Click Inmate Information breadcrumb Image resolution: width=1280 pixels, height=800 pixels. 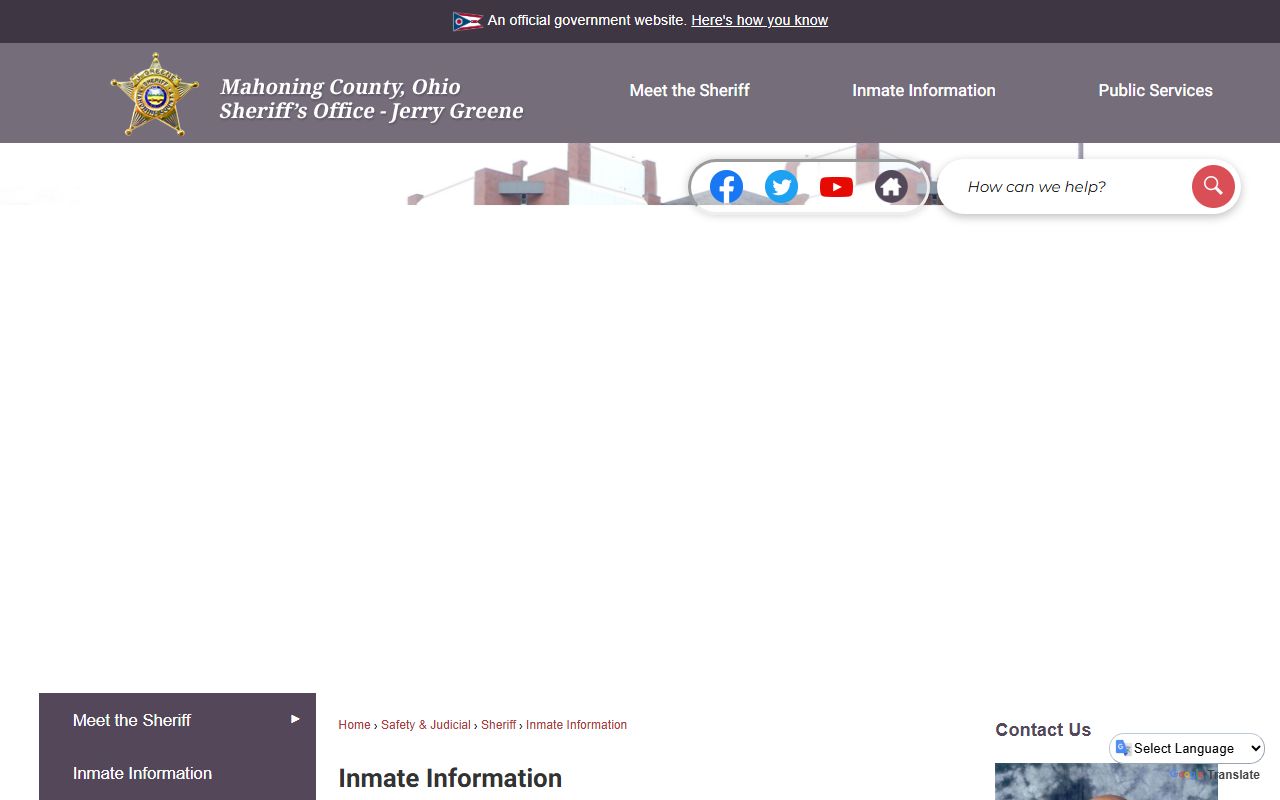click(x=576, y=725)
